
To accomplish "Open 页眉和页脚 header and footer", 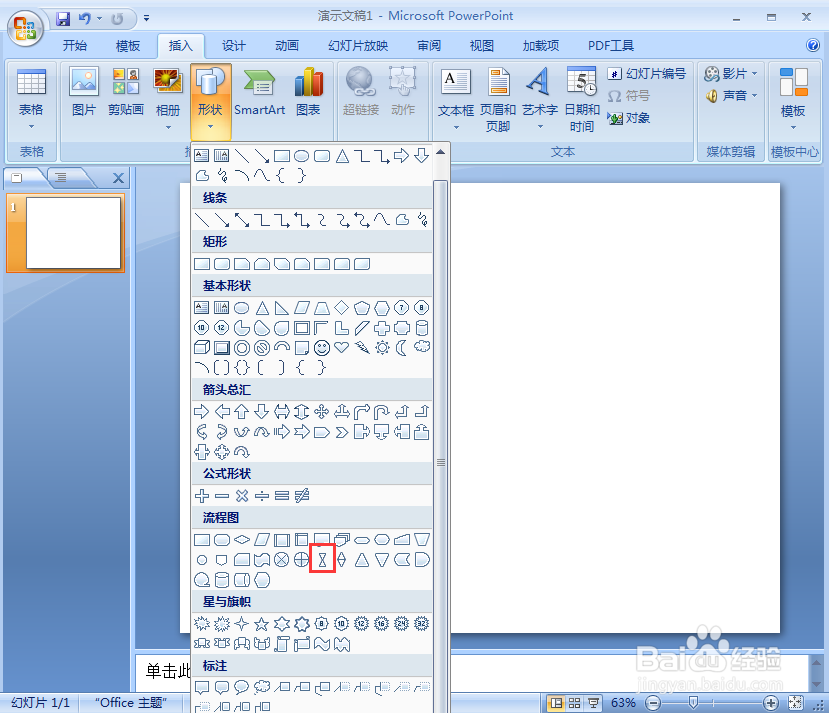I will tap(498, 99).
